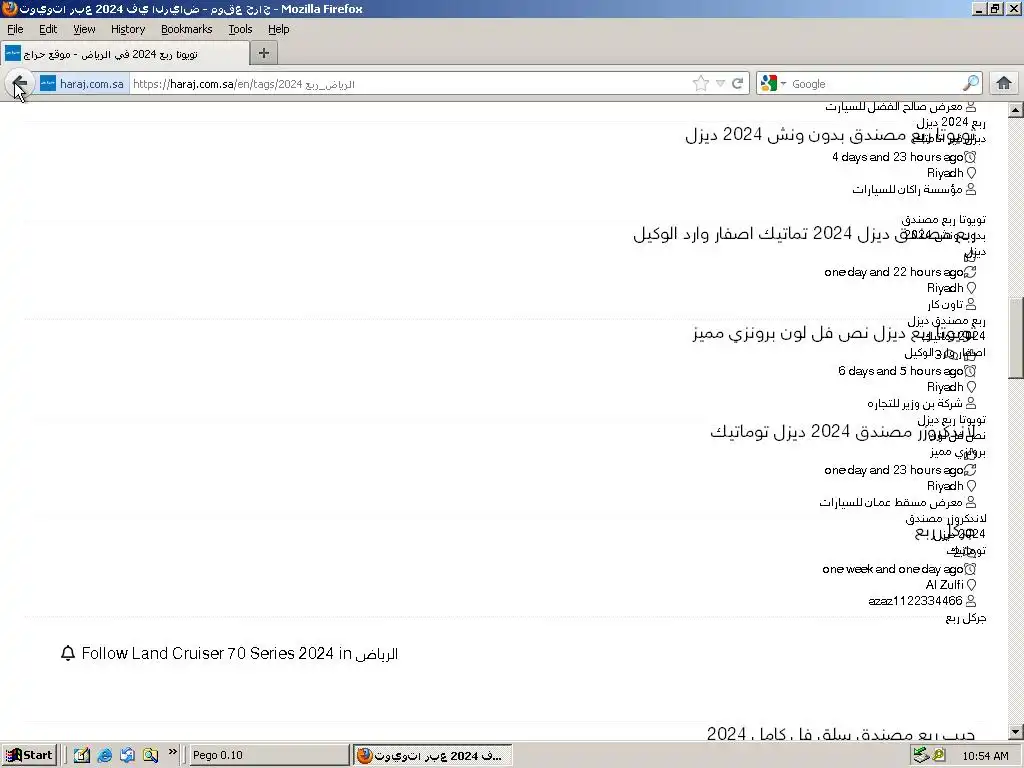Open seller معرض مسقط عمان للسيارات
1024x768 pixels.
(x=891, y=502)
